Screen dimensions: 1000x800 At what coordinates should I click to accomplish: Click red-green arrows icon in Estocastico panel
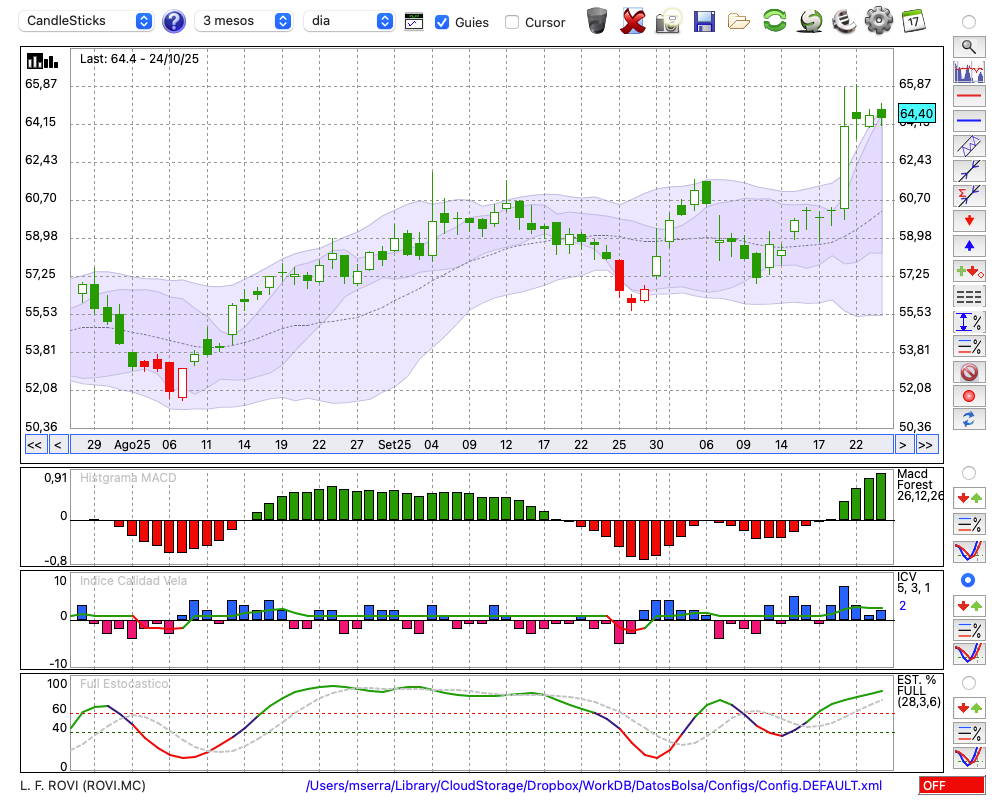(x=969, y=708)
